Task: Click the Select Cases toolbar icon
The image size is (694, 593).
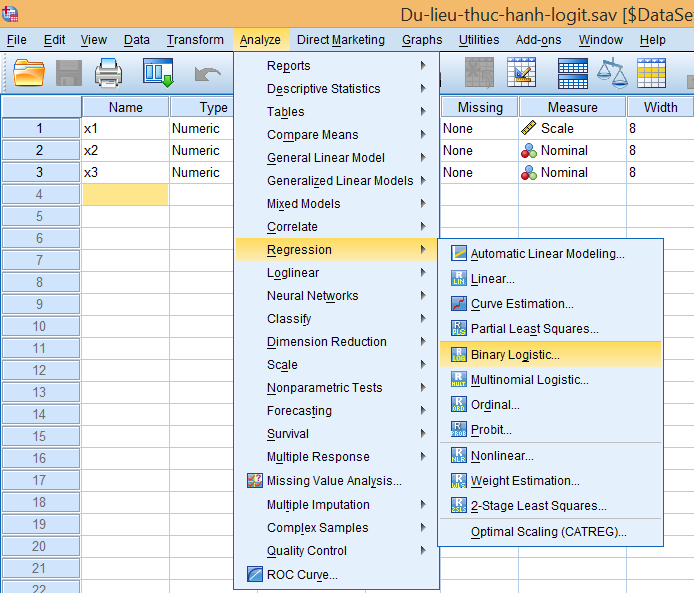Action: [651, 73]
